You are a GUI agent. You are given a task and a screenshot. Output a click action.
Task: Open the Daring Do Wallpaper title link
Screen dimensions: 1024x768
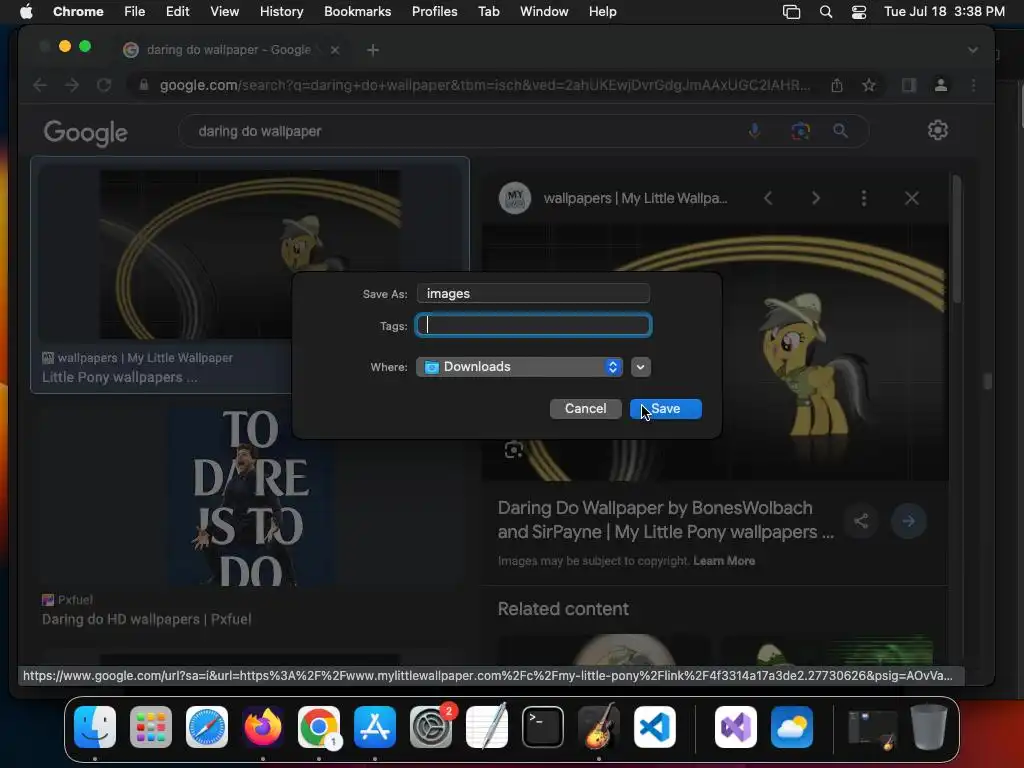click(x=665, y=520)
